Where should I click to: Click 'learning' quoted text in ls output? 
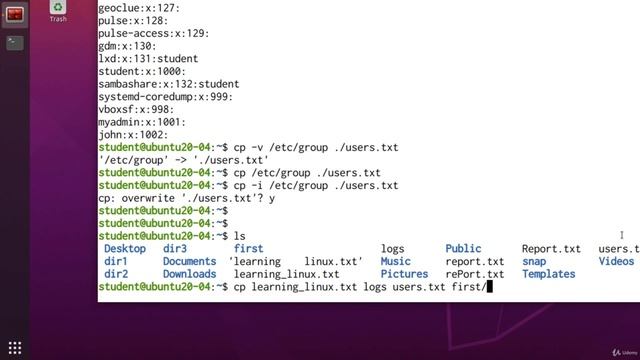point(255,261)
